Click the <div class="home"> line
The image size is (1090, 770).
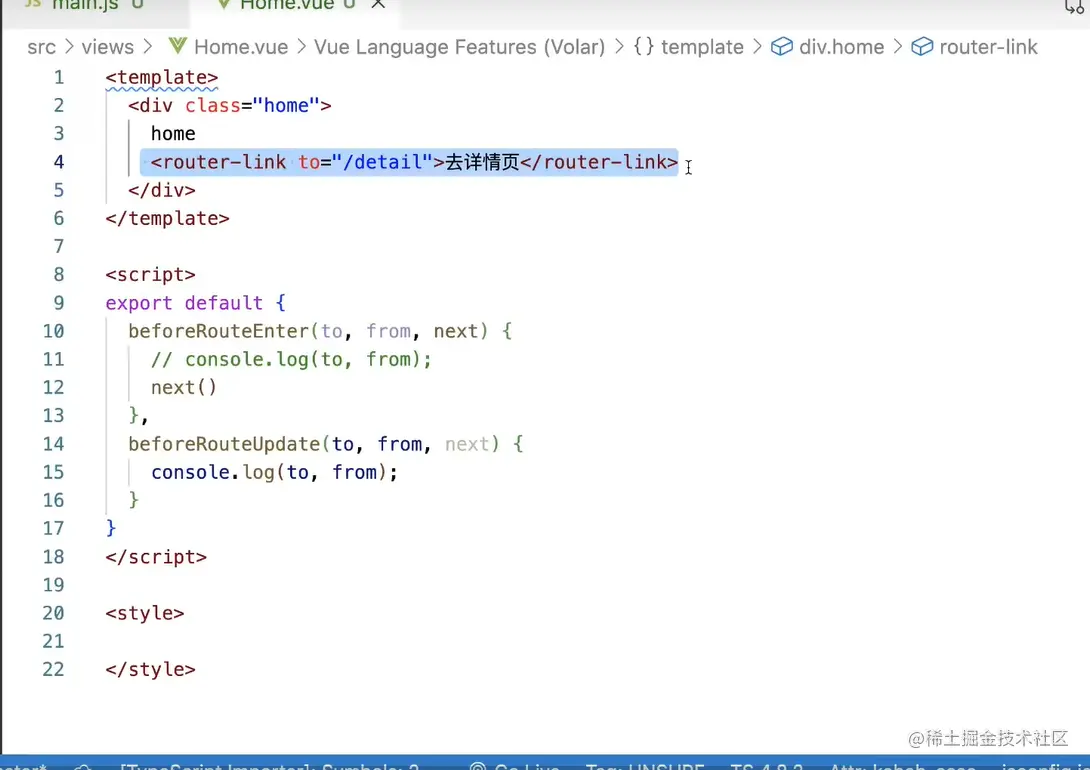point(229,106)
